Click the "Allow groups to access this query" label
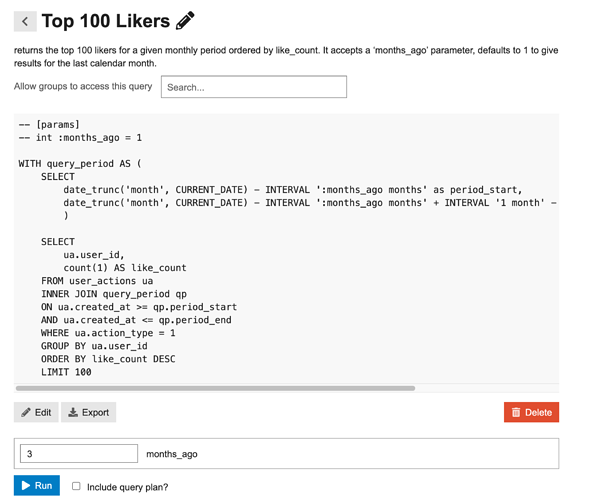Viewport: 589px width, 500px height. (x=83, y=86)
